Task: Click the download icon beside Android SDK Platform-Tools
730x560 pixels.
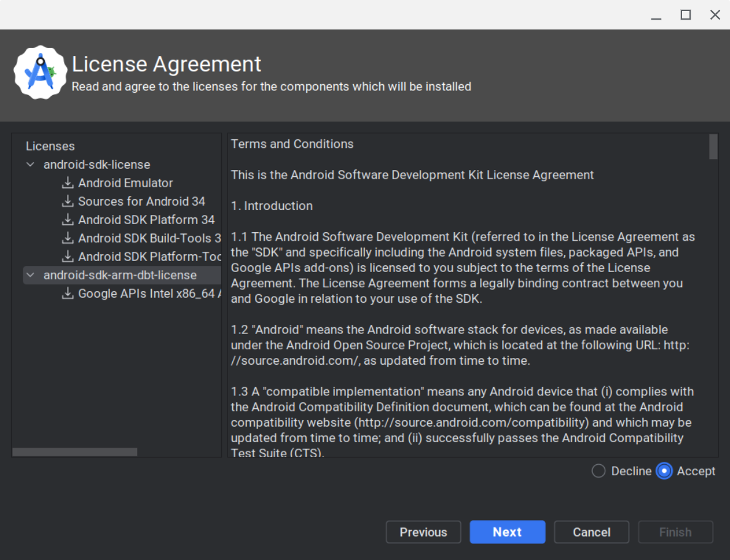Action: (x=68, y=256)
